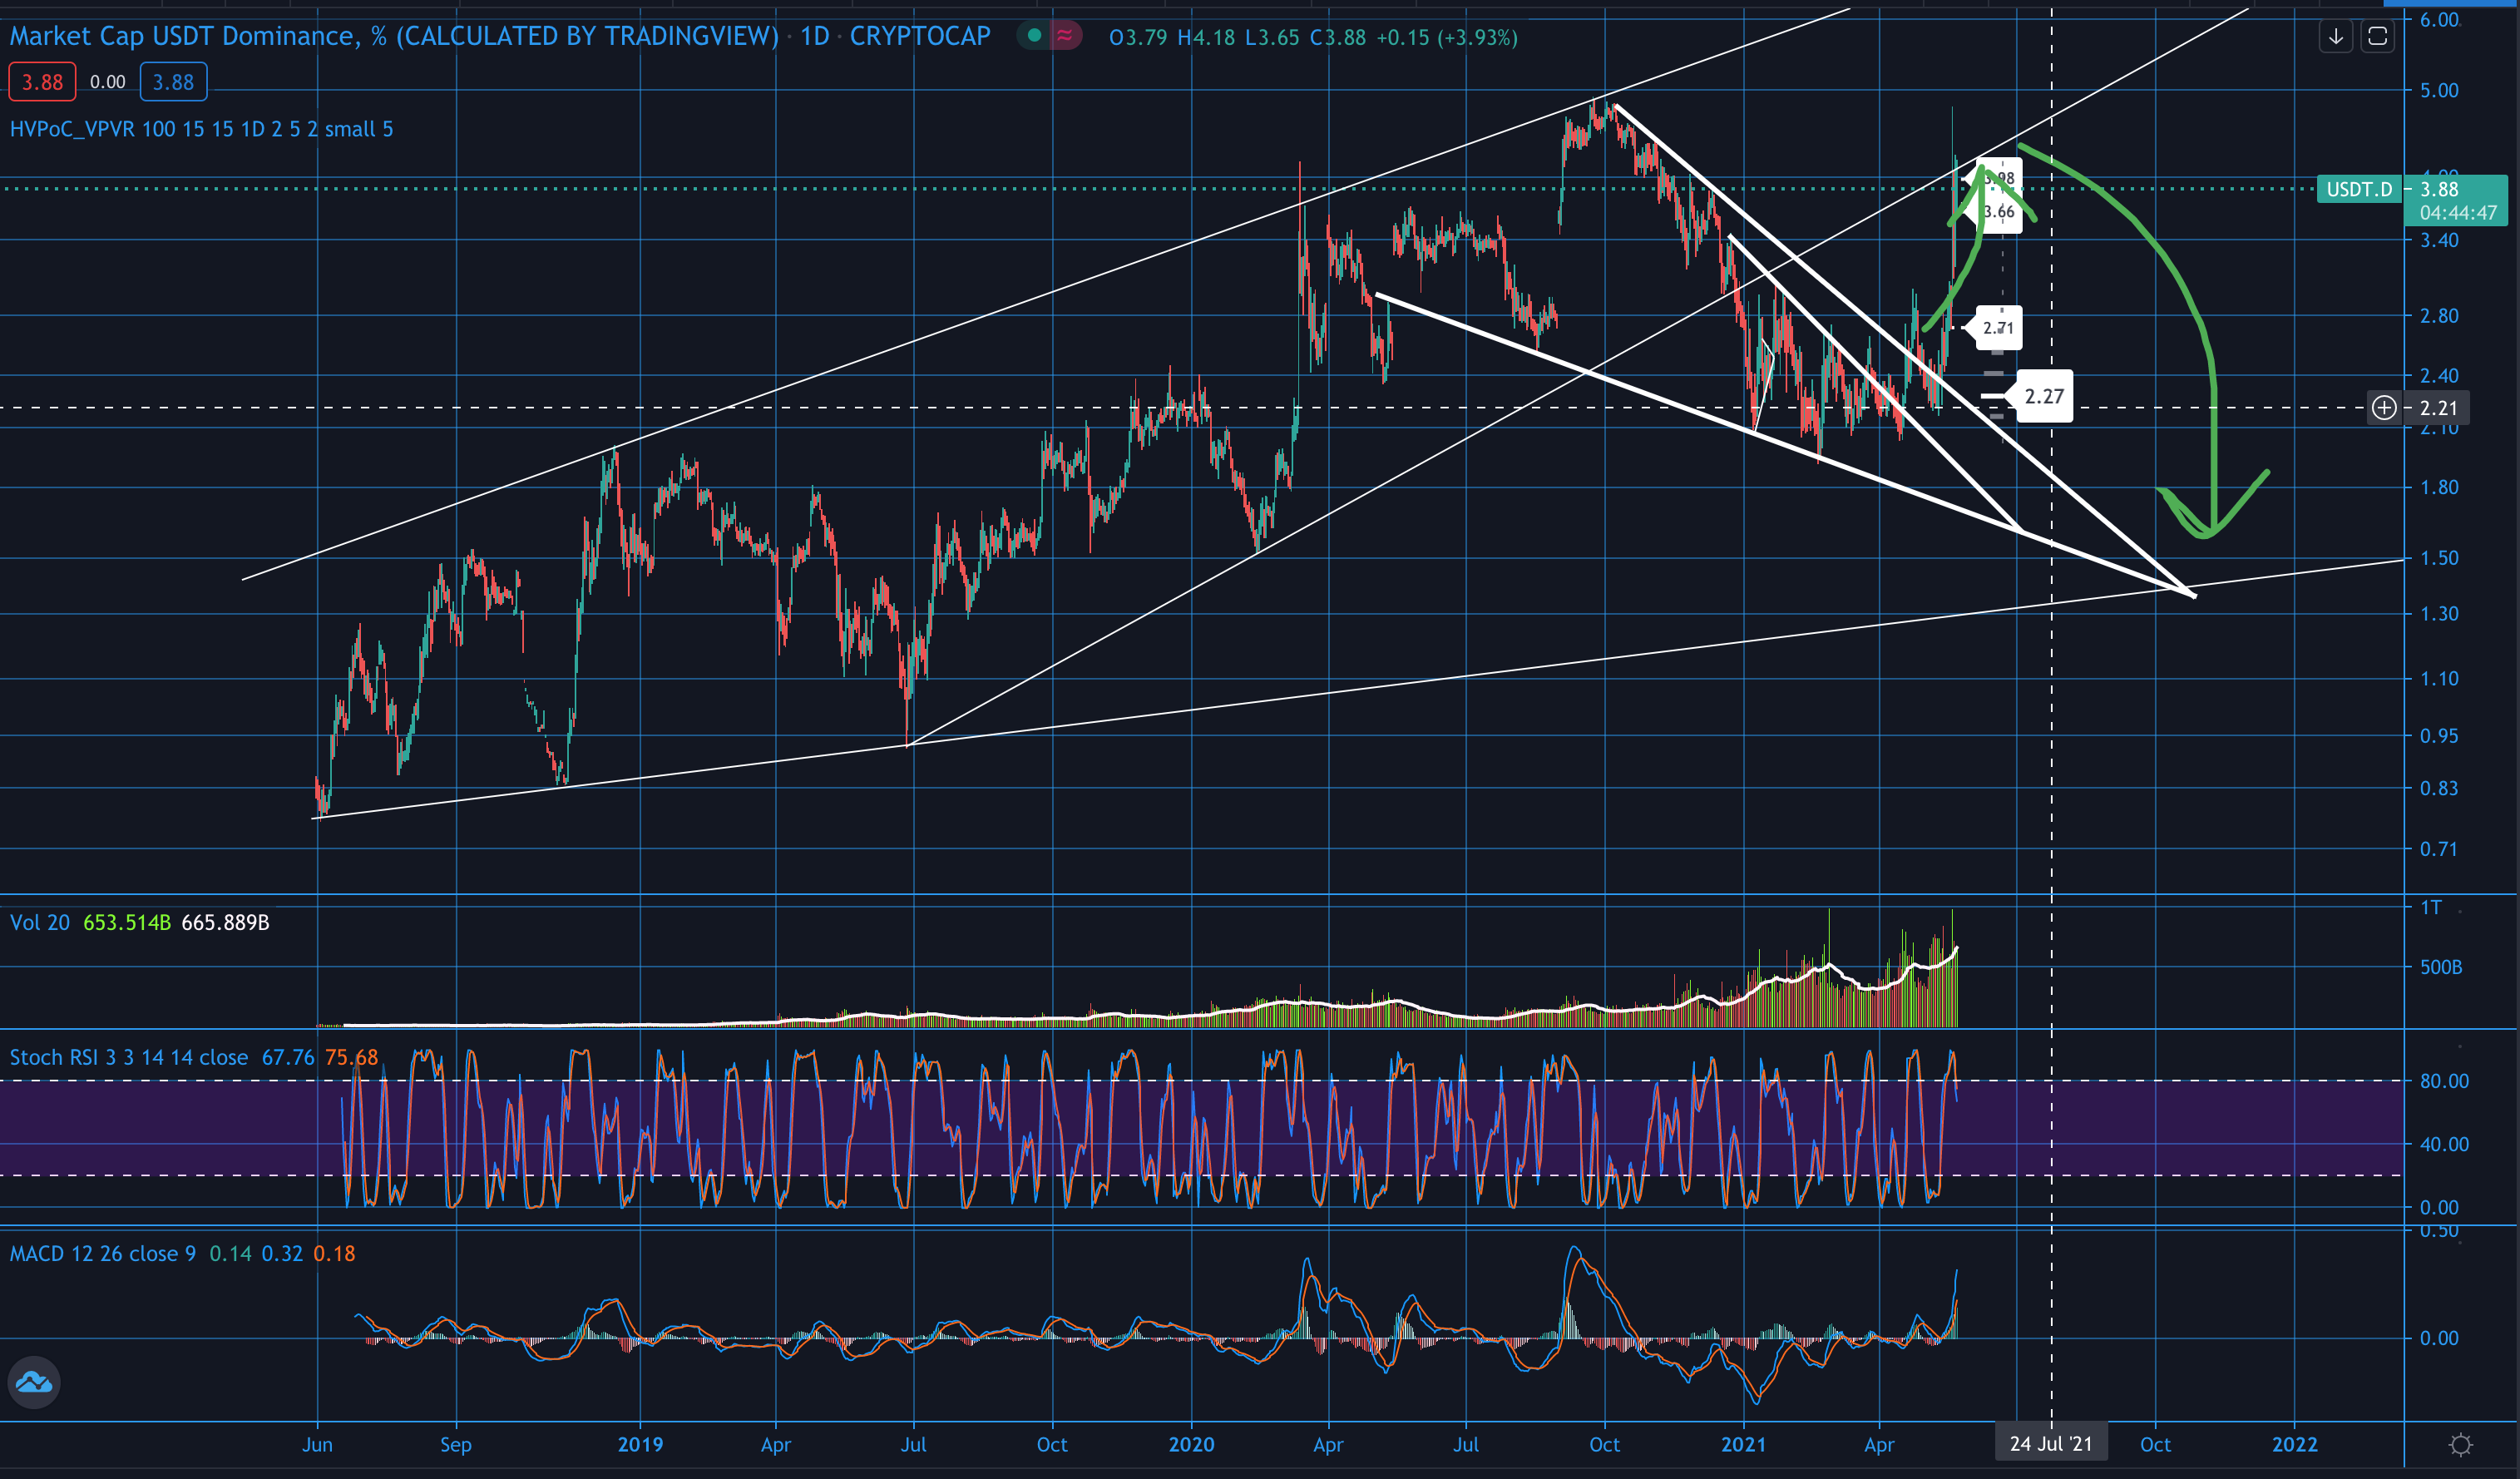Click the move pane down arrow

coord(2335,37)
